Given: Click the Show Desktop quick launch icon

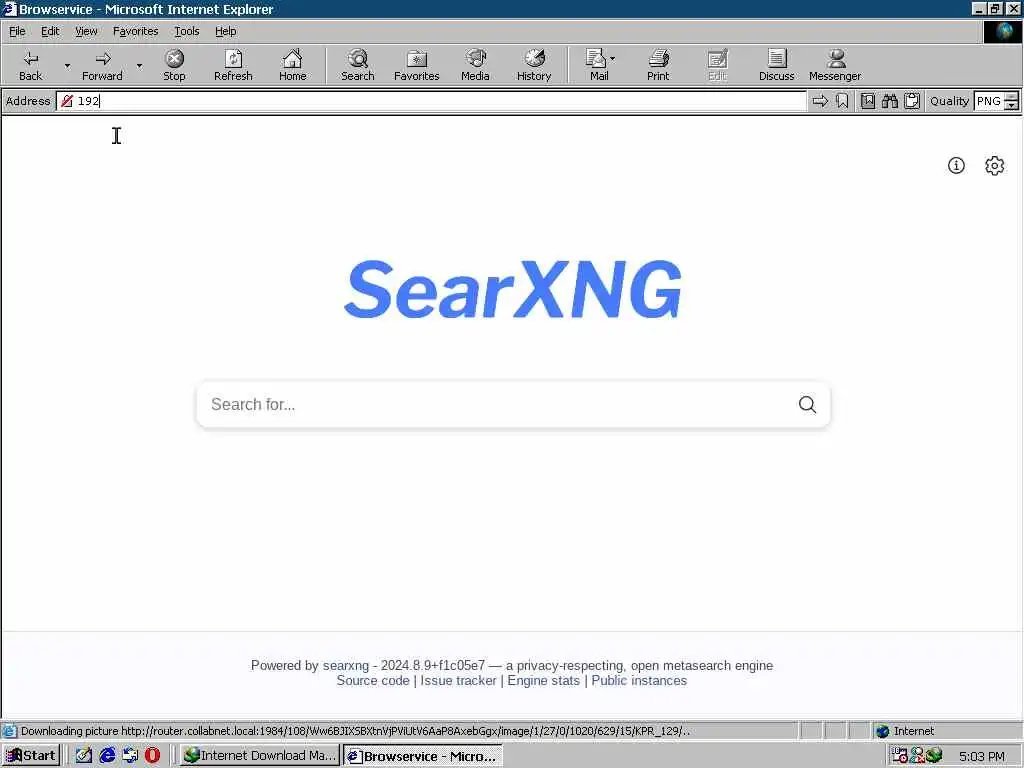Looking at the screenshot, I should 130,756.
